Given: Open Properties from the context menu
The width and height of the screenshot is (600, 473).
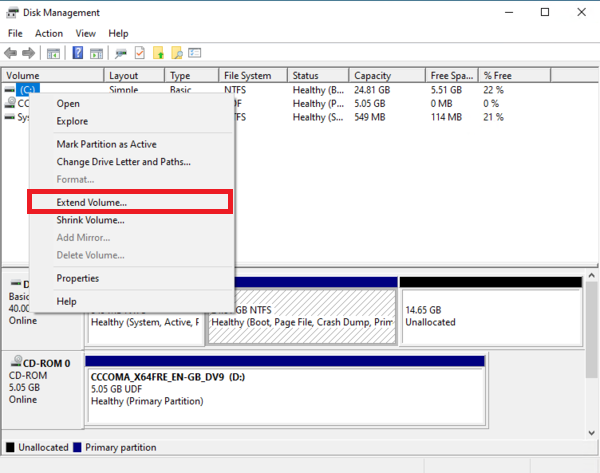Looking at the screenshot, I should (78, 278).
